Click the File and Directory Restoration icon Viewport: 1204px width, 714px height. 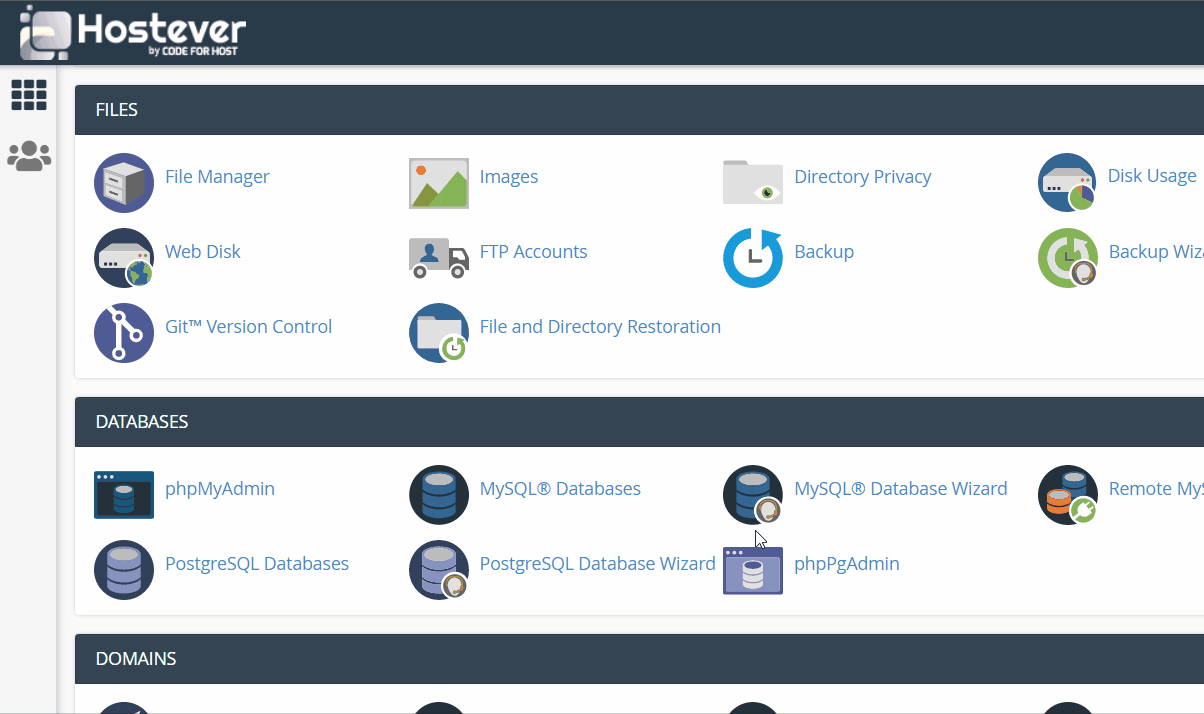pyautogui.click(x=439, y=333)
